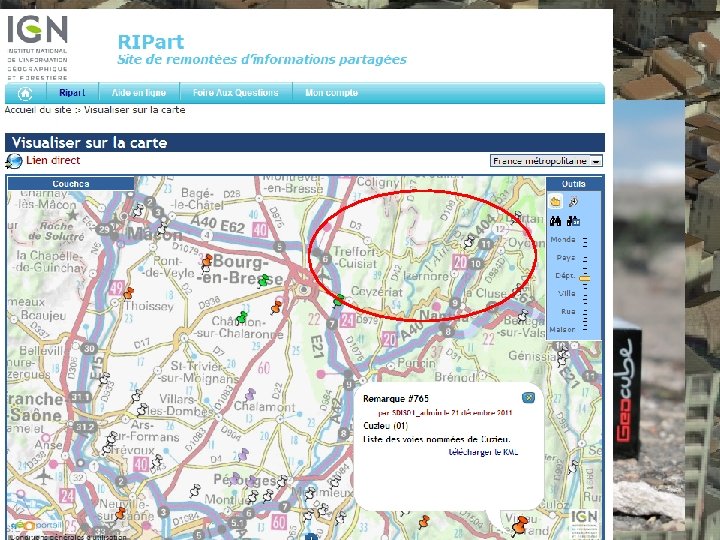
Task: Set zoom level to Monde
Action: point(563,240)
